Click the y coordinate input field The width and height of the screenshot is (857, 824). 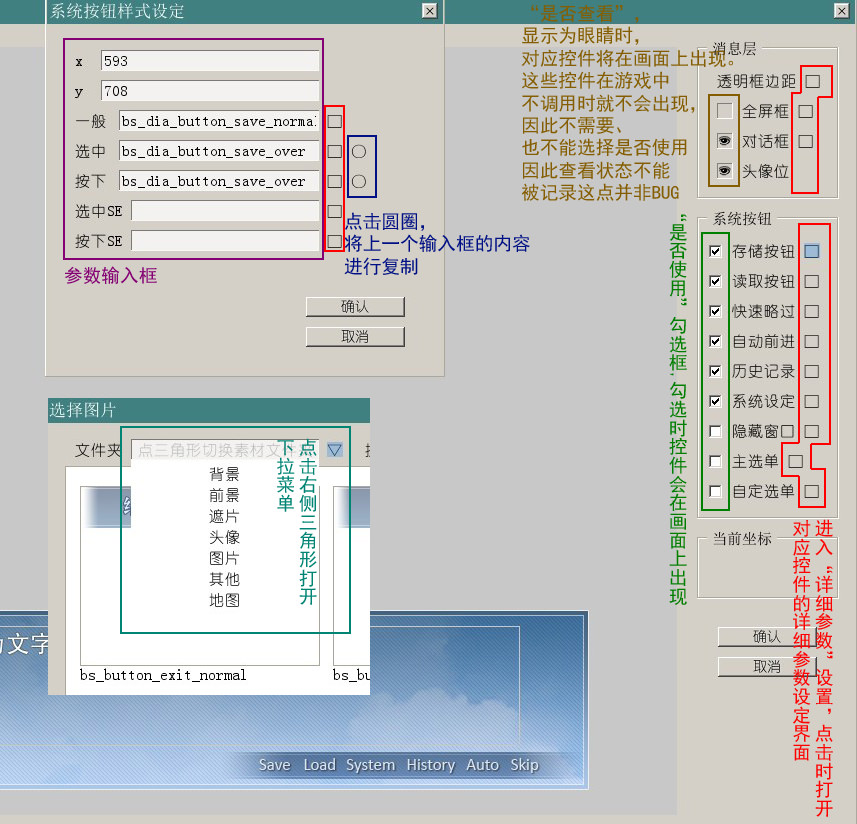tap(210, 91)
